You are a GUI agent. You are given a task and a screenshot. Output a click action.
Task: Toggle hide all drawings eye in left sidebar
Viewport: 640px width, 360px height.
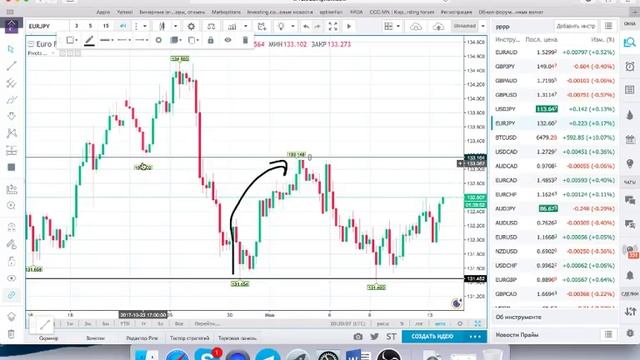pyautogui.click(x=11, y=278)
